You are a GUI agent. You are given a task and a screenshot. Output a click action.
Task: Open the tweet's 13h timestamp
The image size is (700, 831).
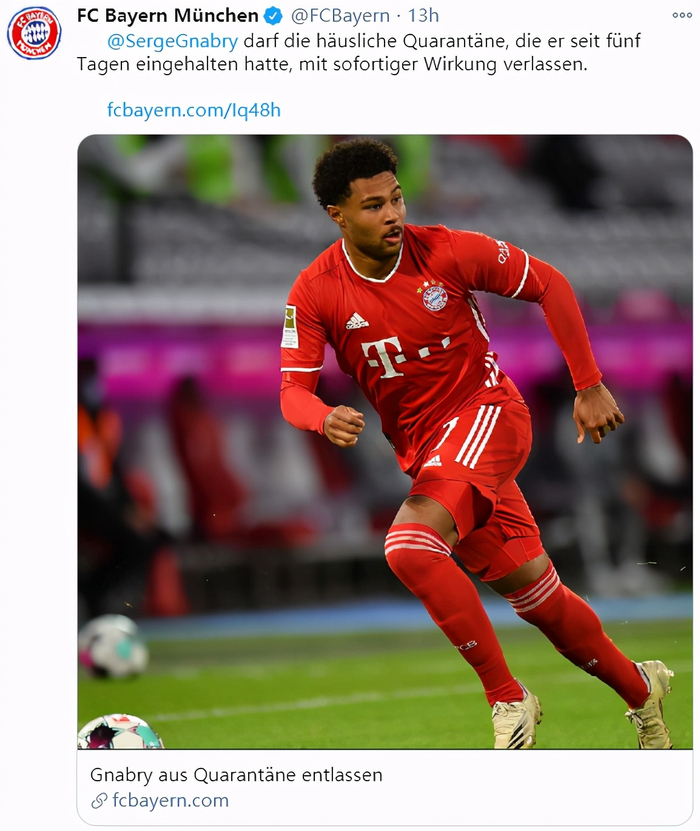[423, 16]
